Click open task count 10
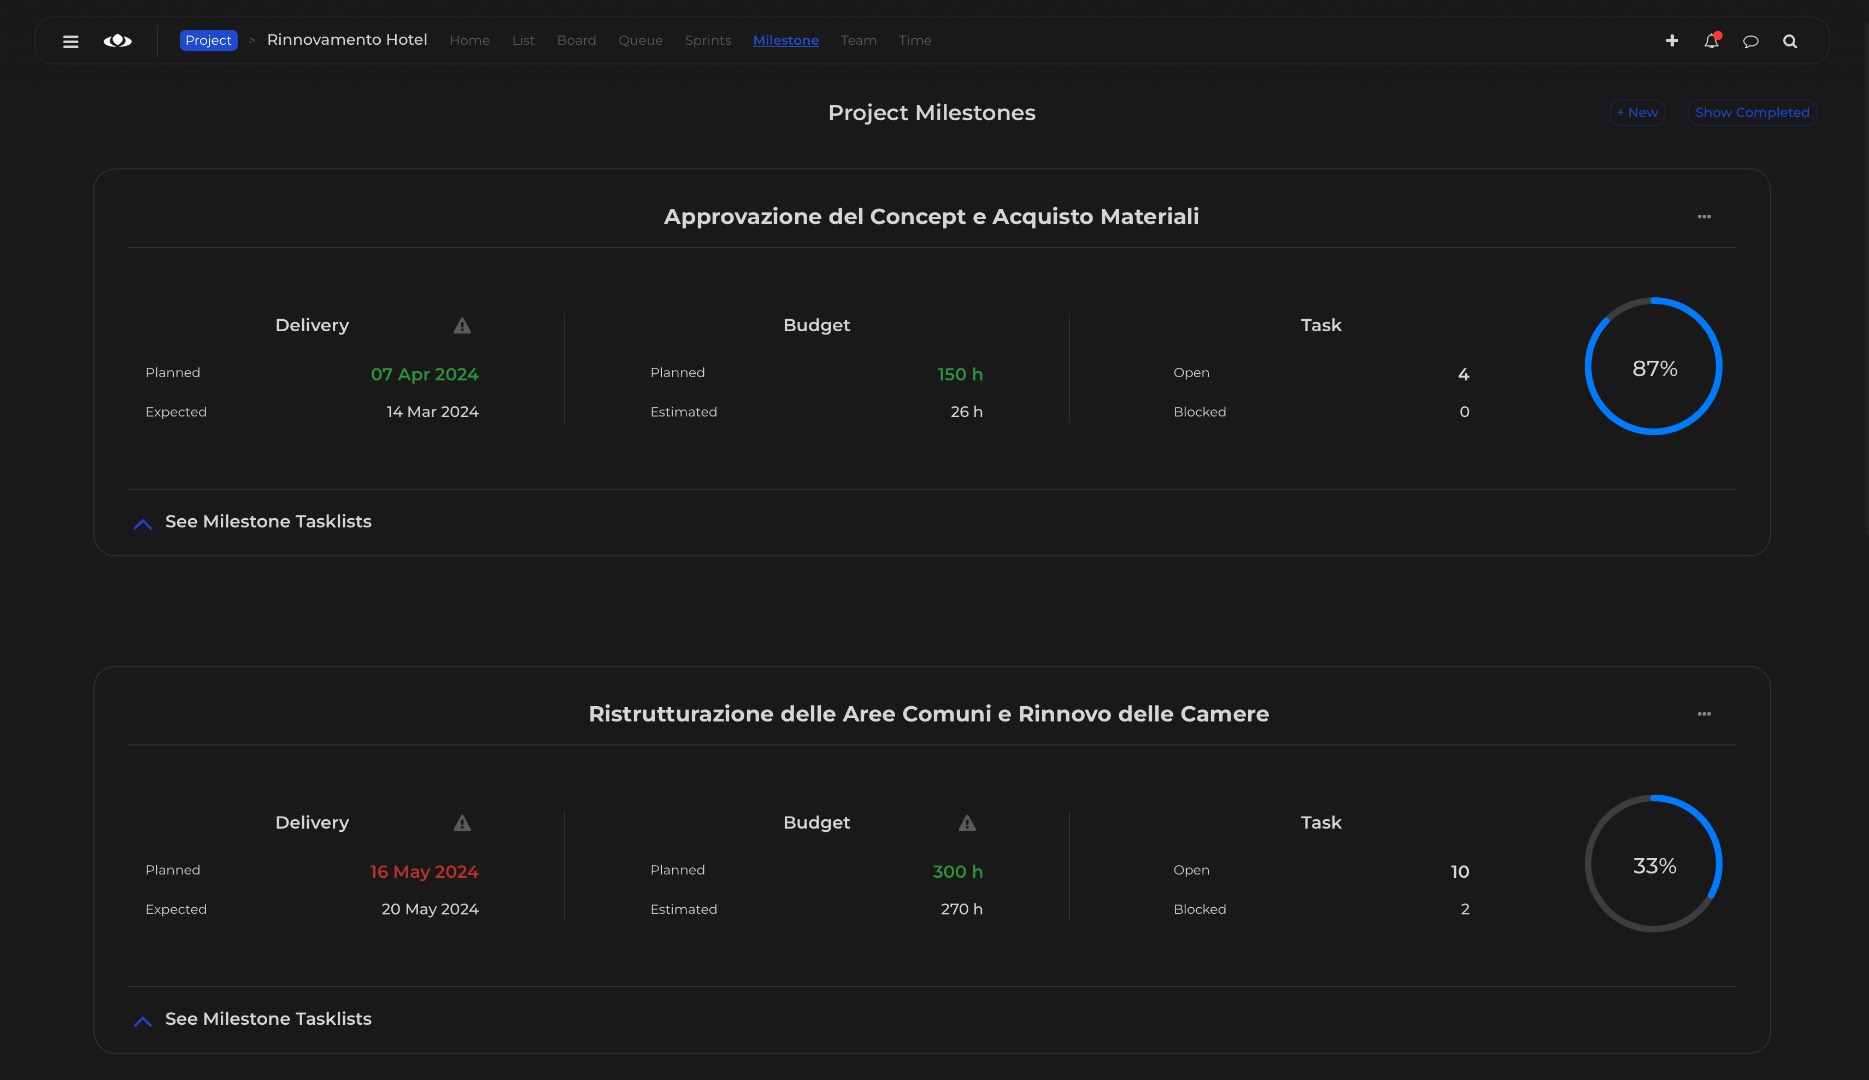The width and height of the screenshot is (1869, 1080). 1460,872
